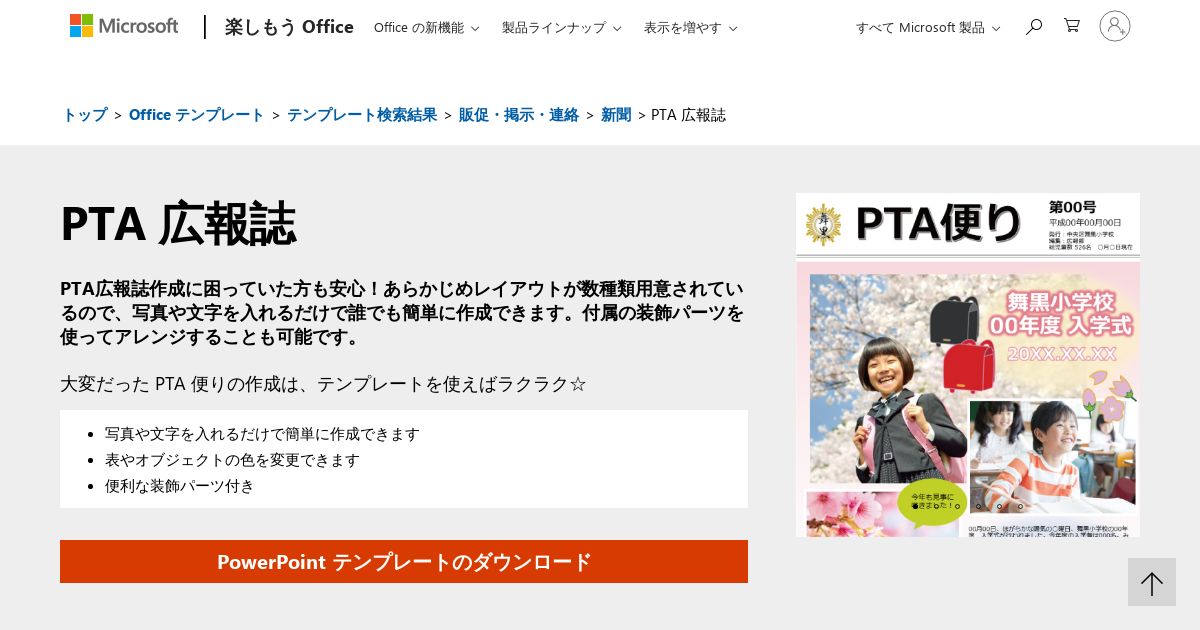Go to 楽しもう Office home link
1200x630 pixels.
pyautogui.click(x=289, y=27)
